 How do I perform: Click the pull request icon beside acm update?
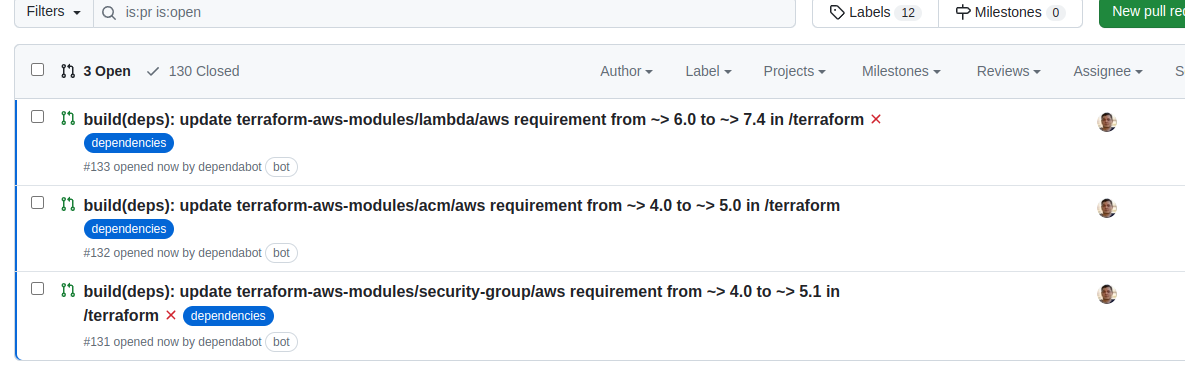click(x=68, y=204)
